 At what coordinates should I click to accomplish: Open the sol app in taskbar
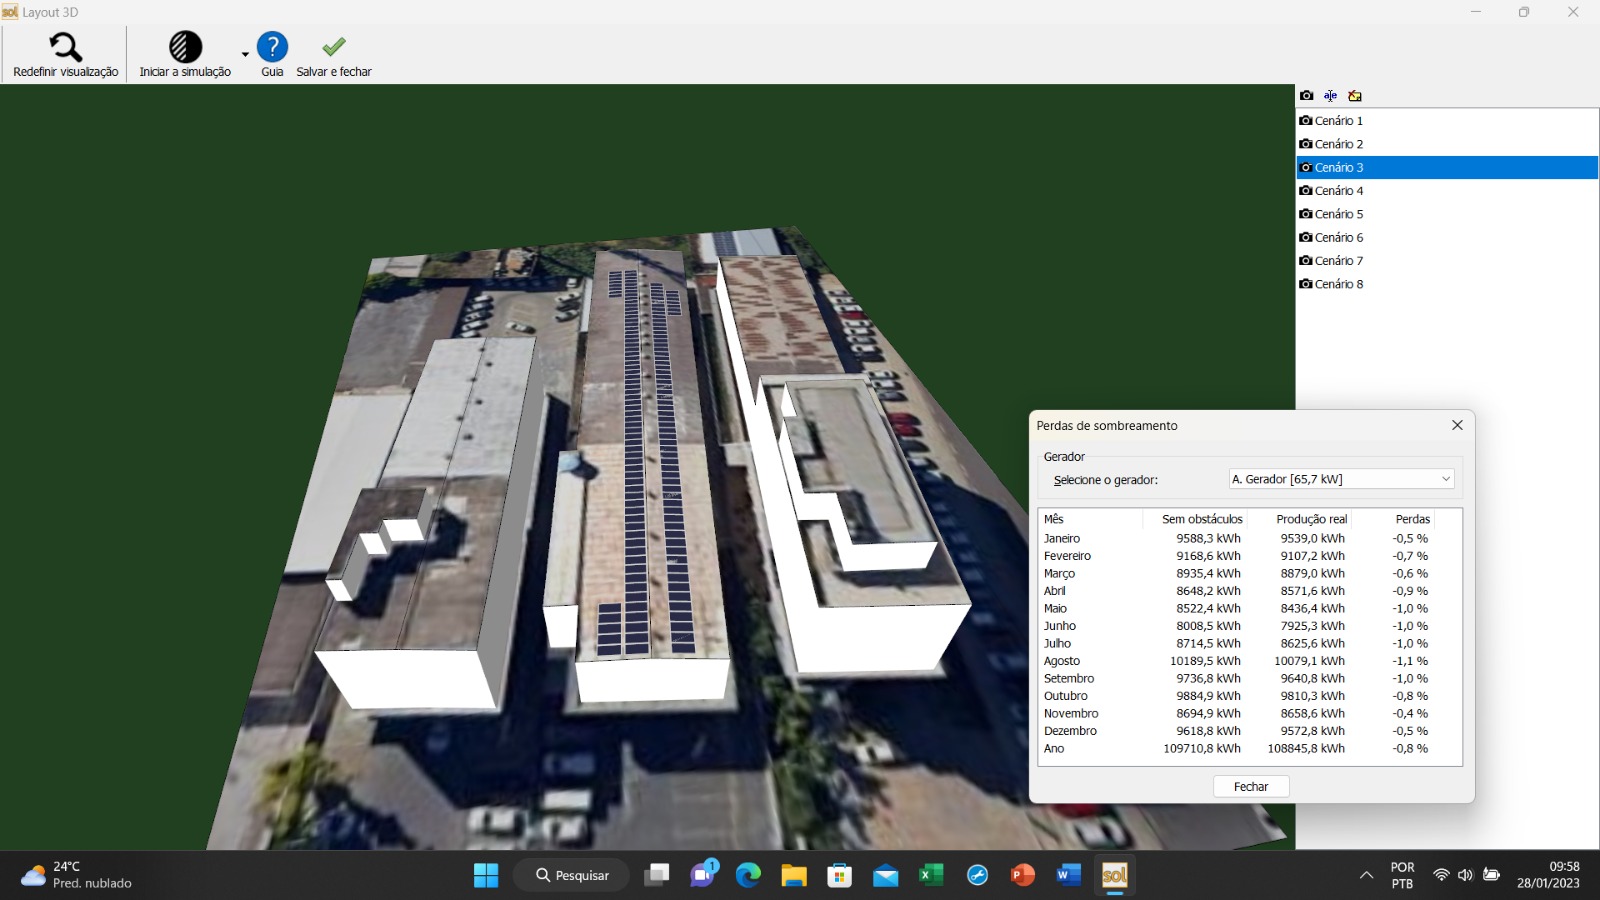click(x=1114, y=876)
